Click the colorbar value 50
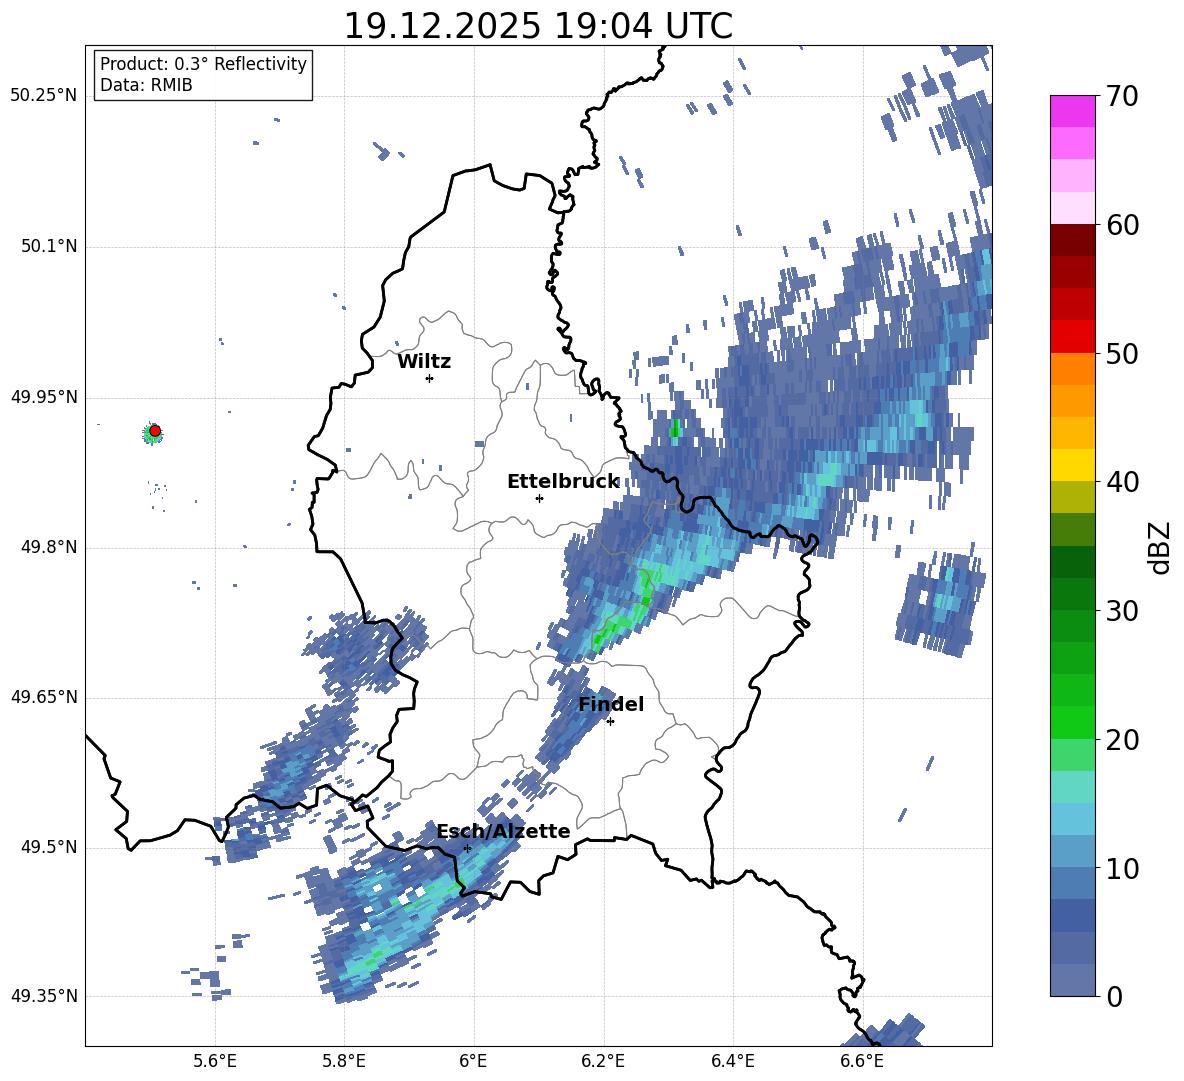Viewport: 1184px width, 1081px height. point(1122,354)
